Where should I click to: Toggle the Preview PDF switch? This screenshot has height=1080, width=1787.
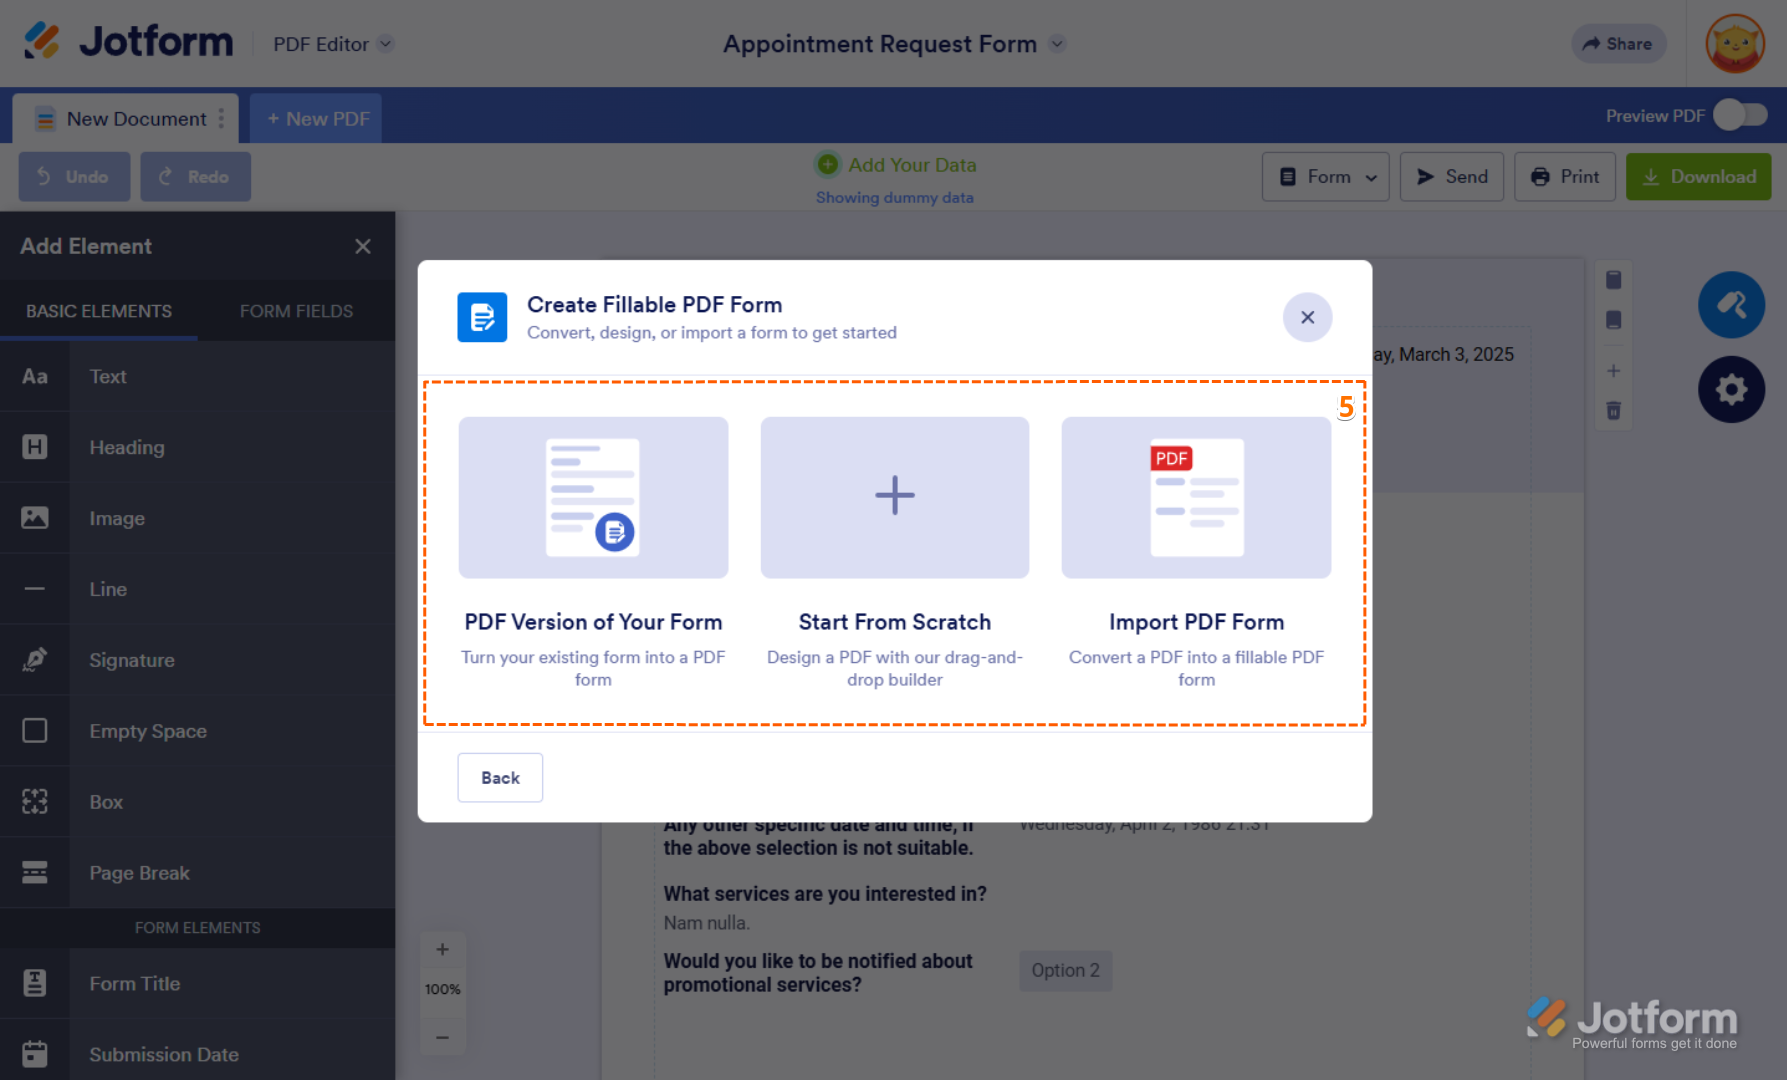[1740, 116]
